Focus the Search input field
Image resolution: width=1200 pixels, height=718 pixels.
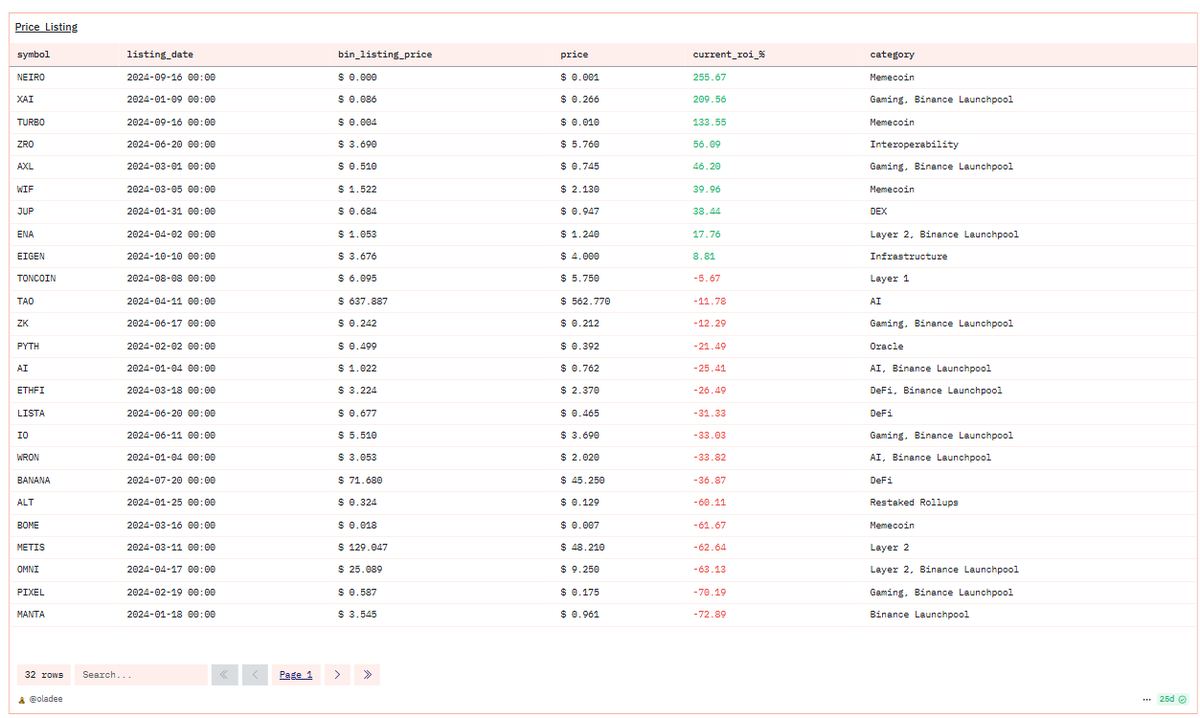pos(141,675)
